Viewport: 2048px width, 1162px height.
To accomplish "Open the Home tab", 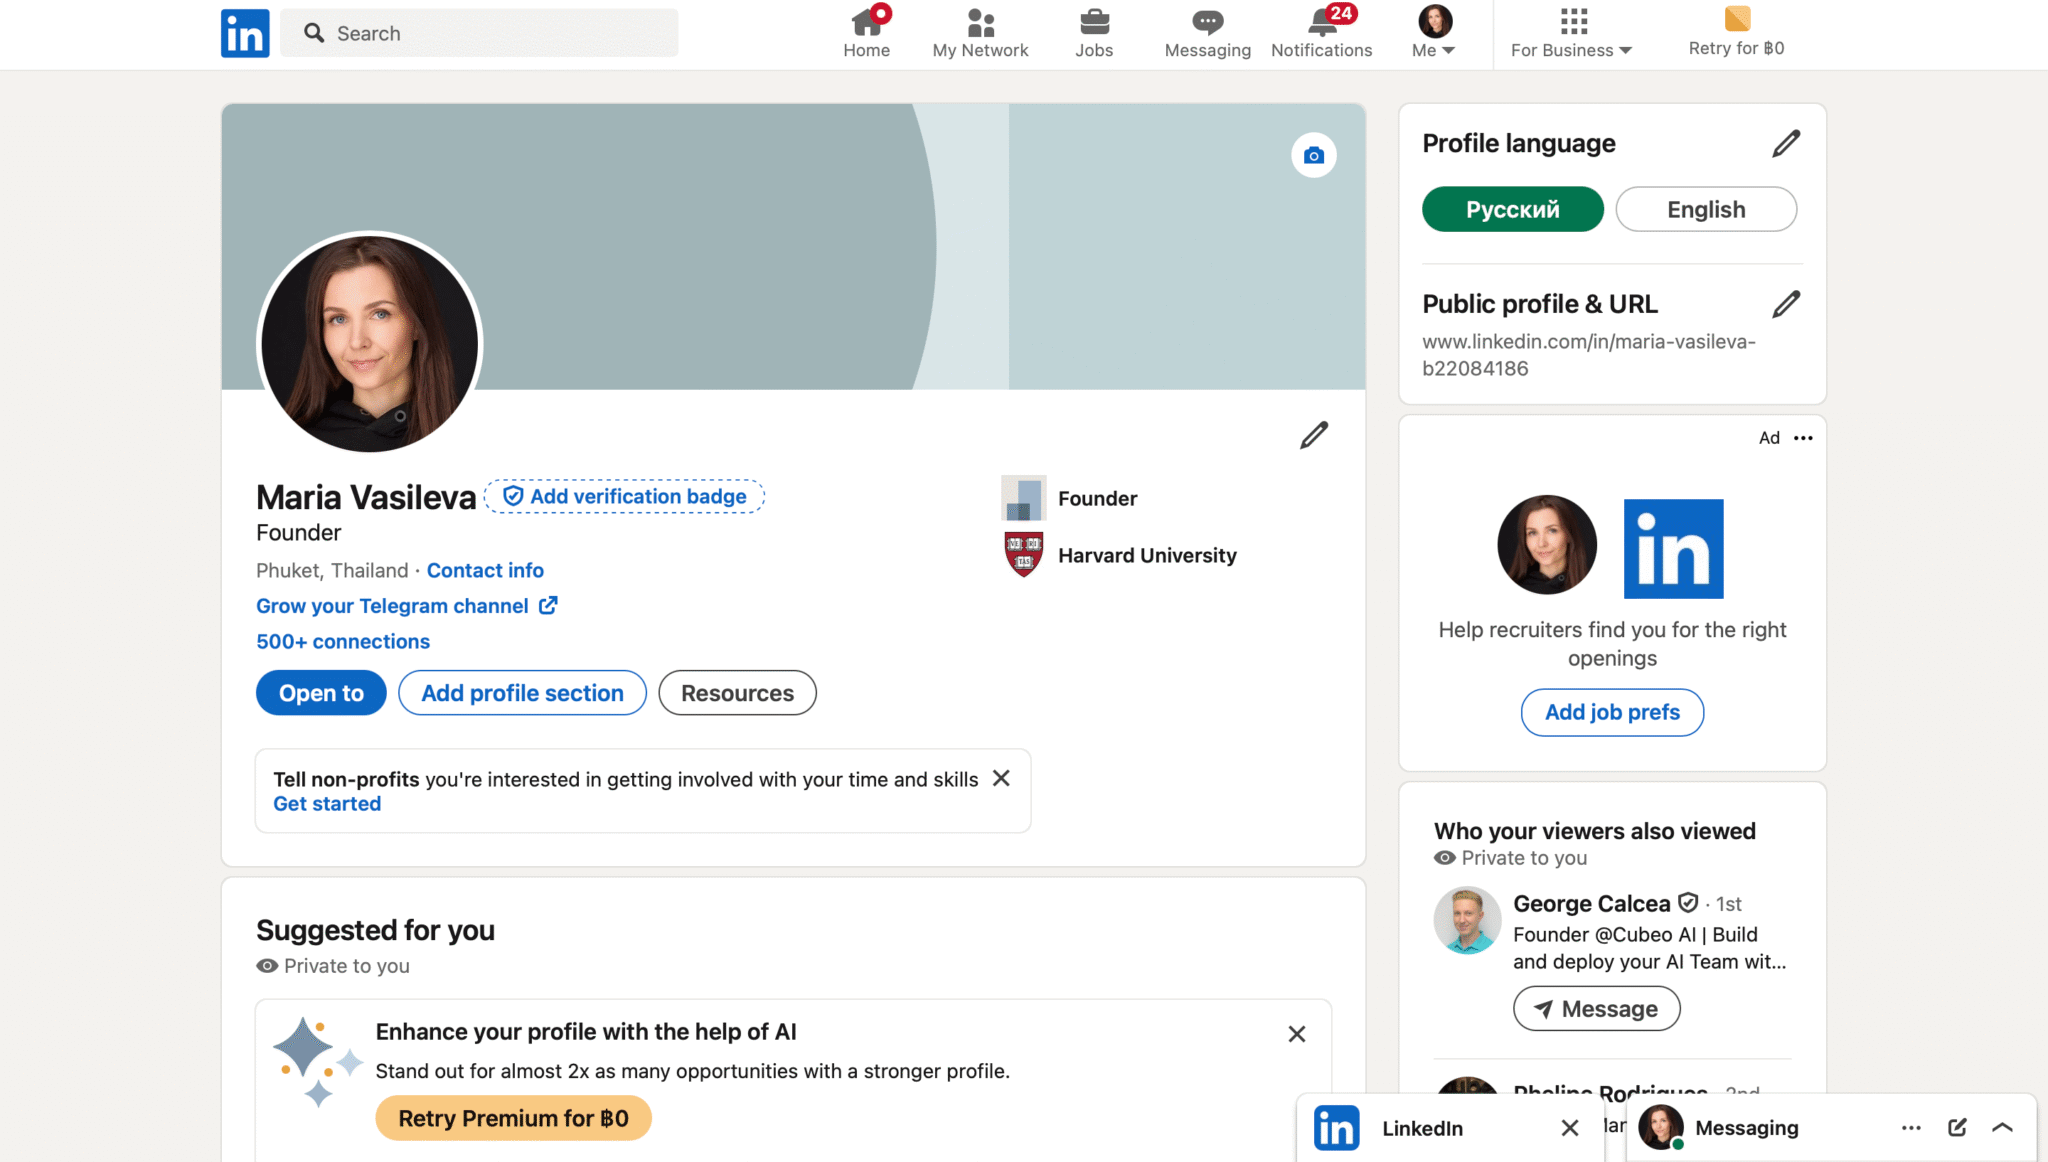I will [866, 33].
